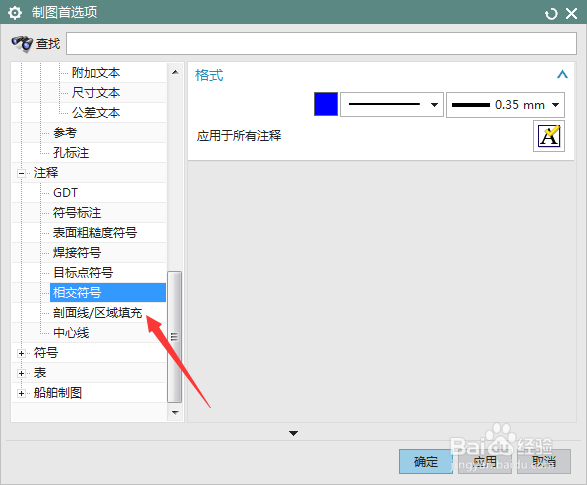Screen dimensions: 587x485
Task: Select 中心线 in the tree
Action: point(71,333)
